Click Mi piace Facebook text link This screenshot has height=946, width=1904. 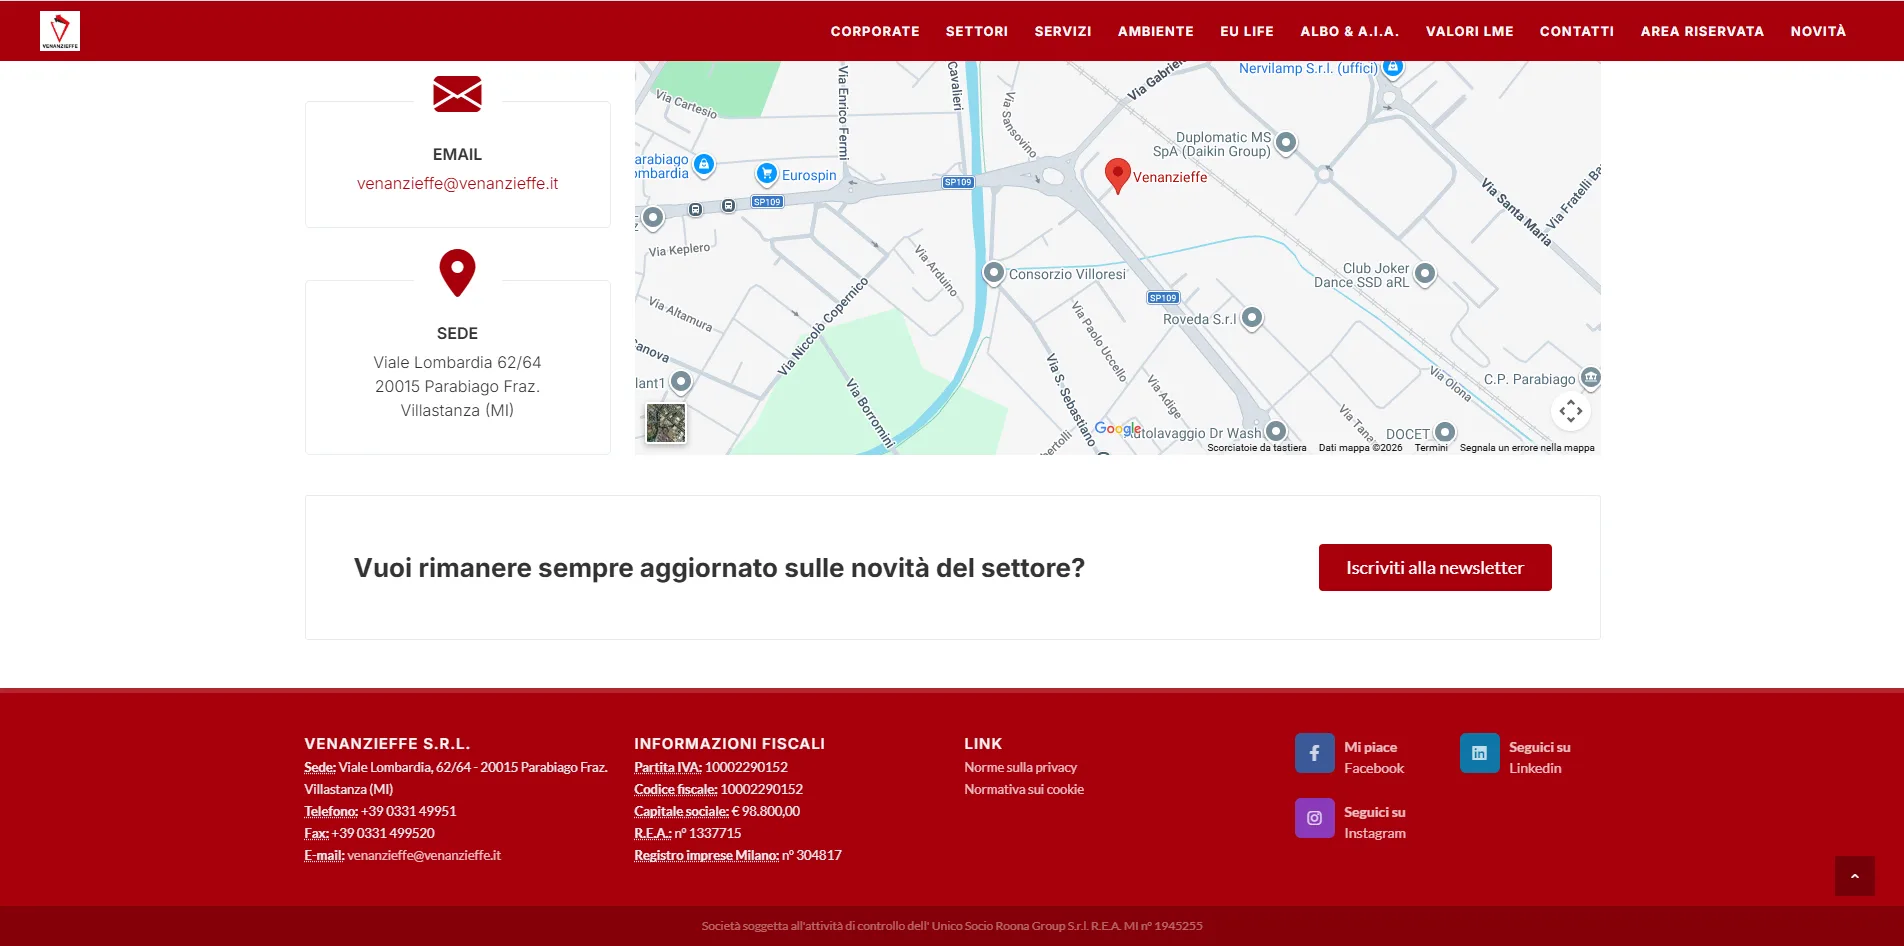pyautogui.click(x=1374, y=758)
